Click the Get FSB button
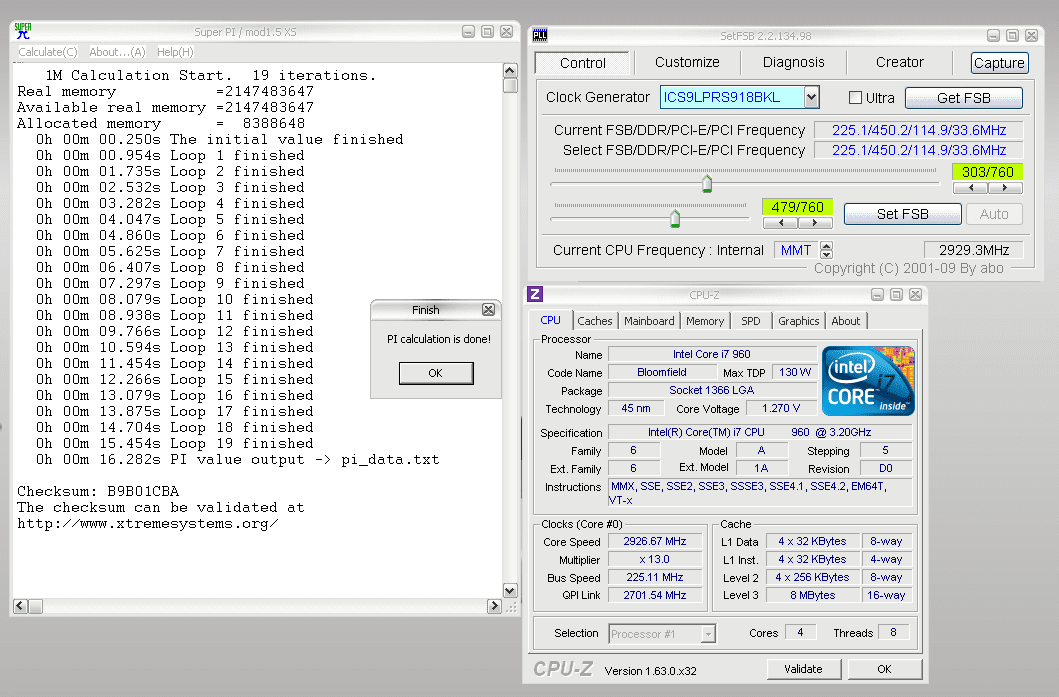Viewport: 1059px width, 697px height. coord(964,98)
